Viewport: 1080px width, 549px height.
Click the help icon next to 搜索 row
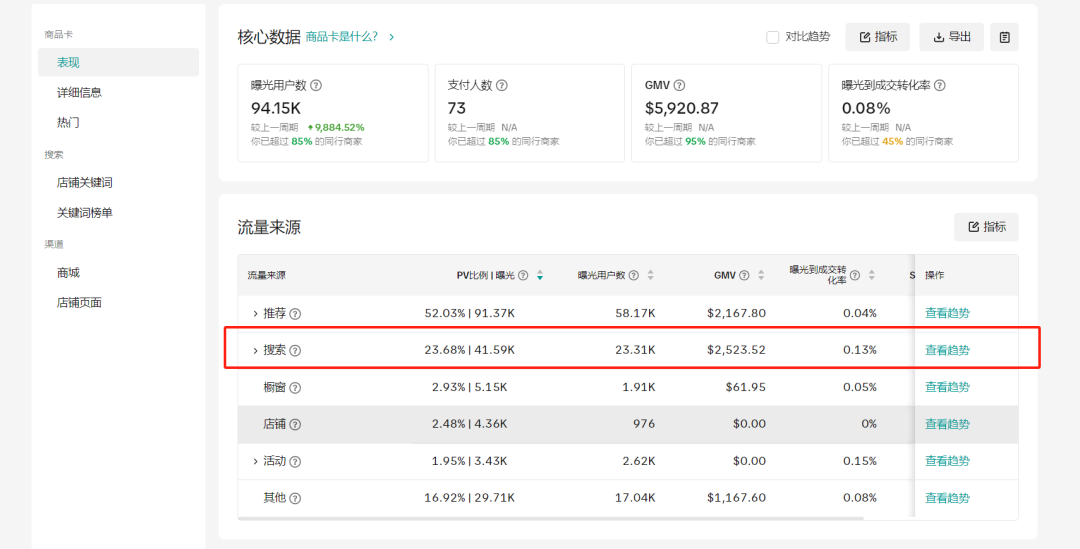click(x=295, y=351)
